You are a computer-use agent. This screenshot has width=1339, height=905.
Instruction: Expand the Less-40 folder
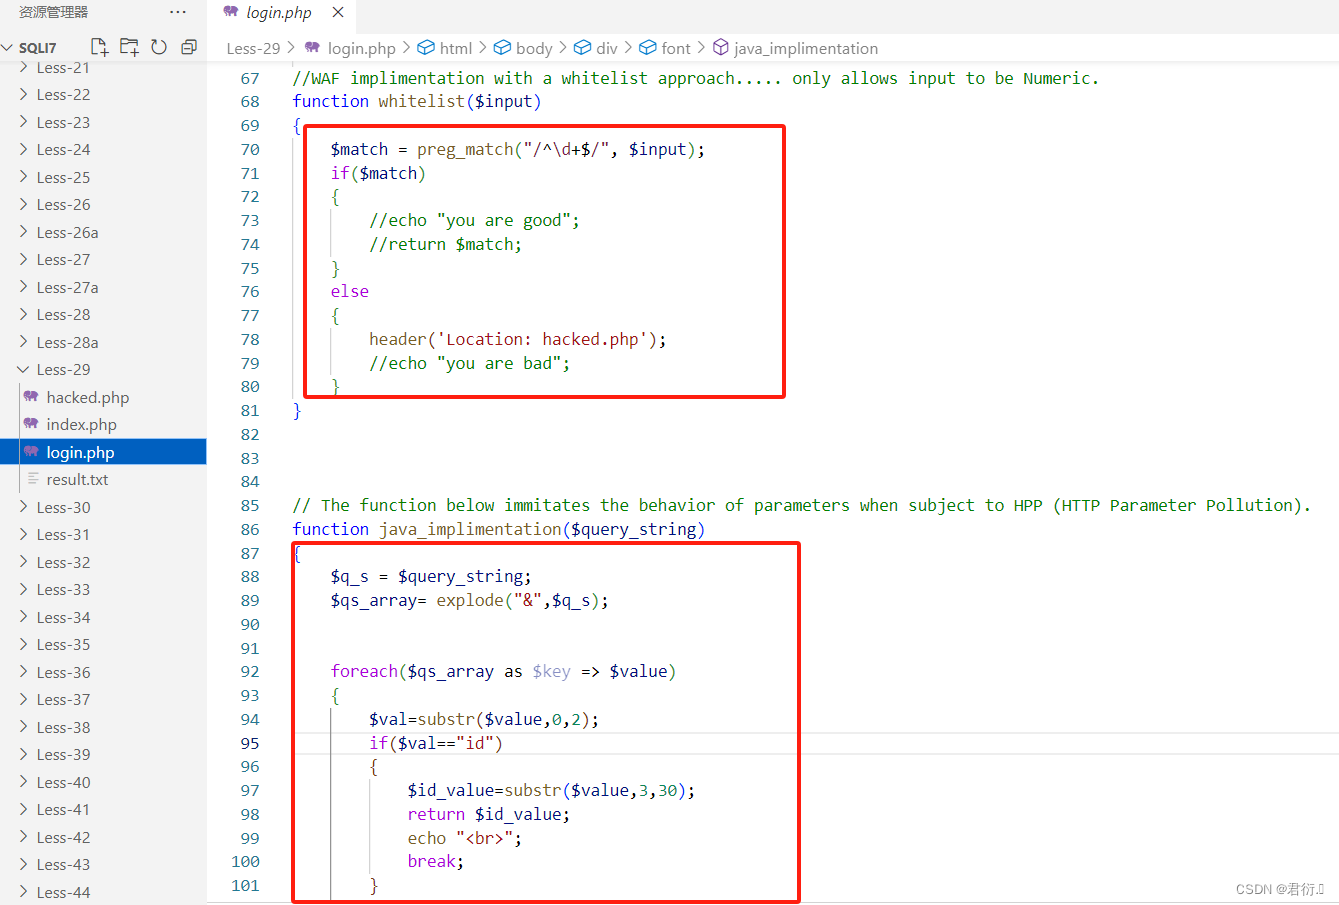coord(64,782)
